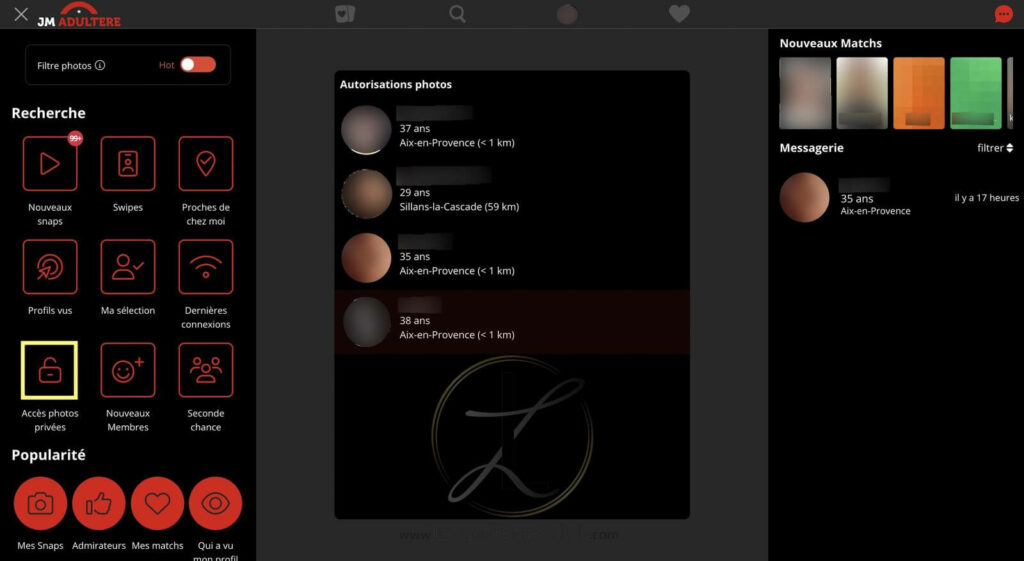Toggle the Hot photo filter switch
This screenshot has height=561, width=1024.
[x=198, y=65]
